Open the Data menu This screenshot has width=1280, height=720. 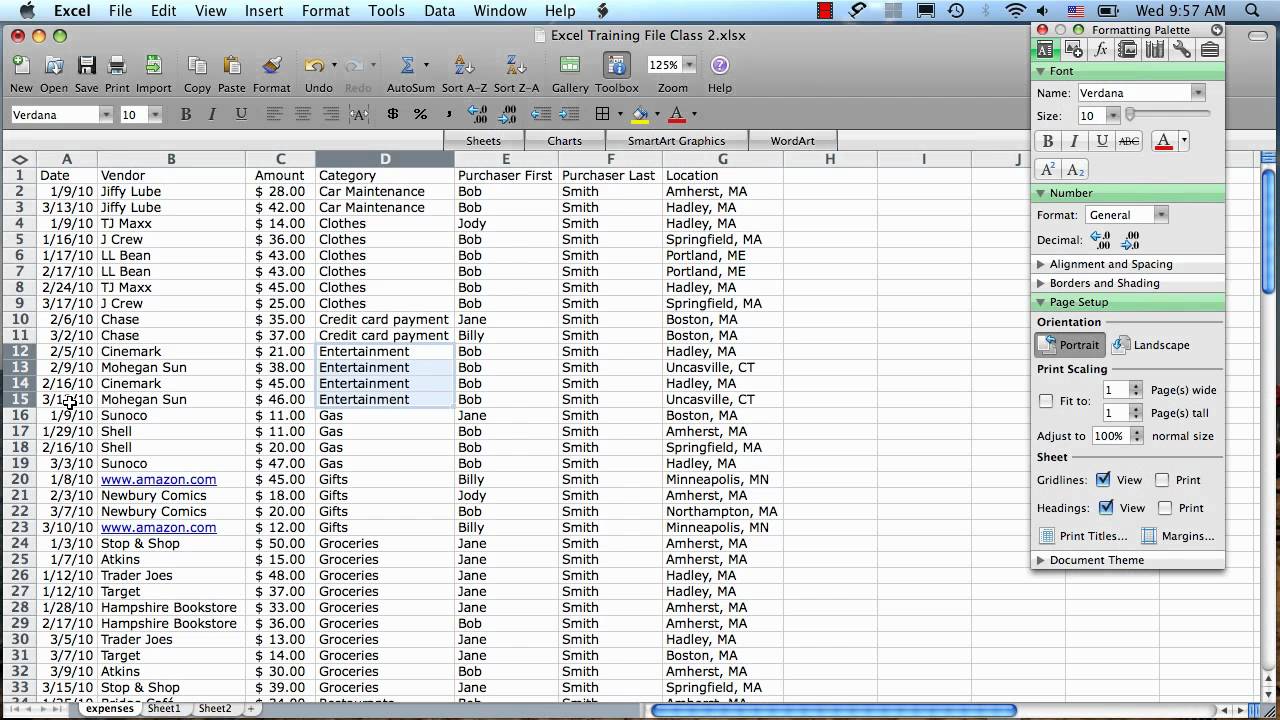click(x=439, y=11)
